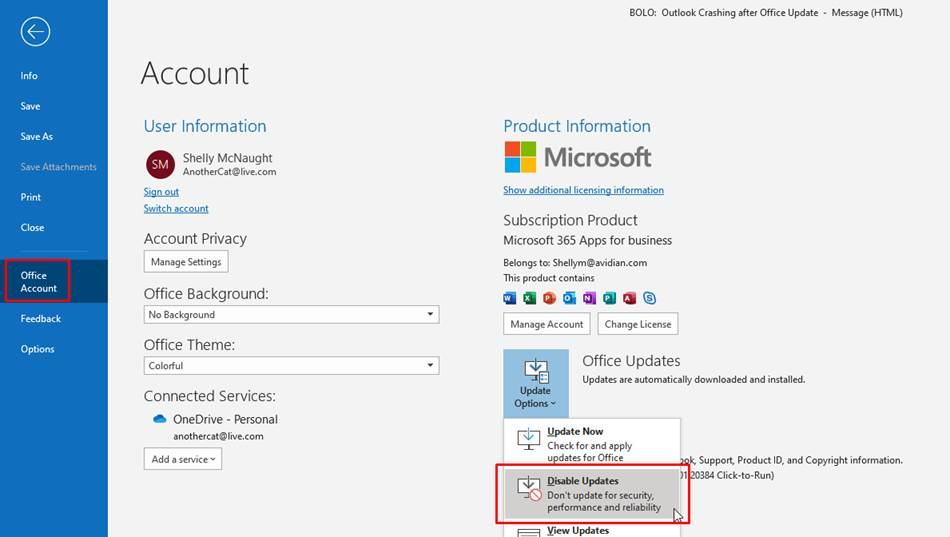Click the Switch account link
Screen dimensions: 950x537
click(x=176, y=208)
